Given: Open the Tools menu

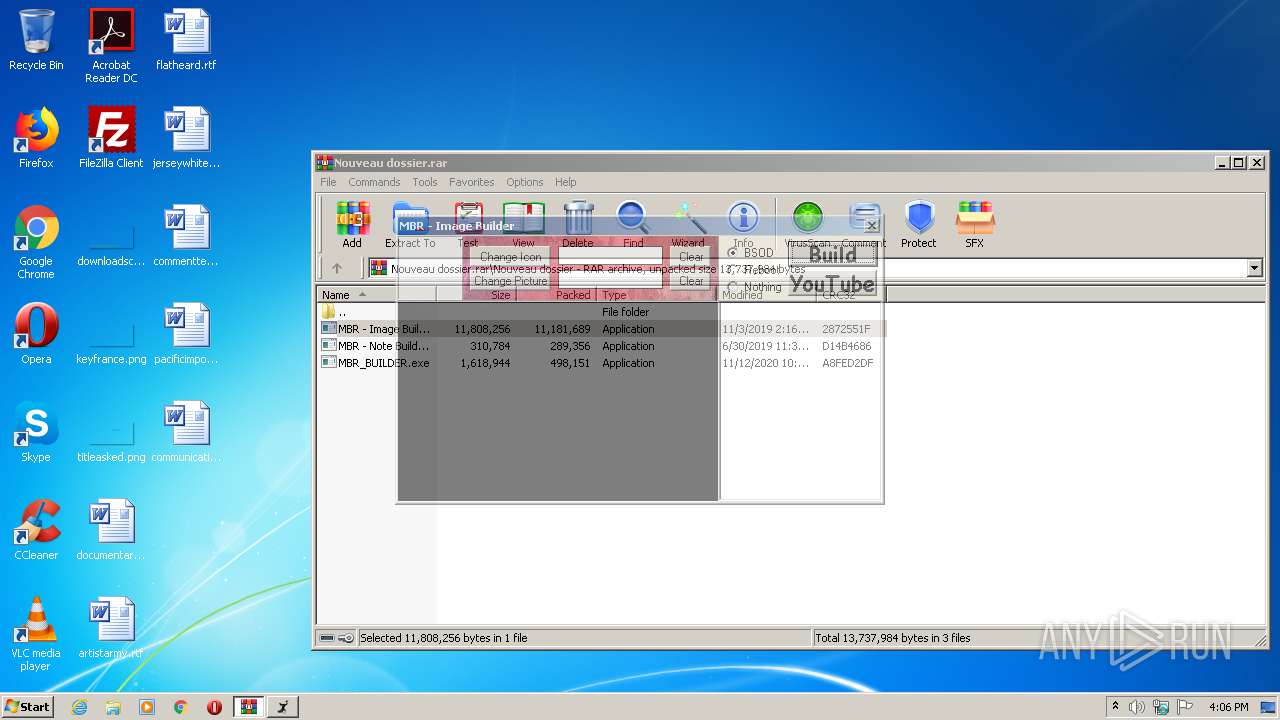Looking at the screenshot, I should pos(425,182).
